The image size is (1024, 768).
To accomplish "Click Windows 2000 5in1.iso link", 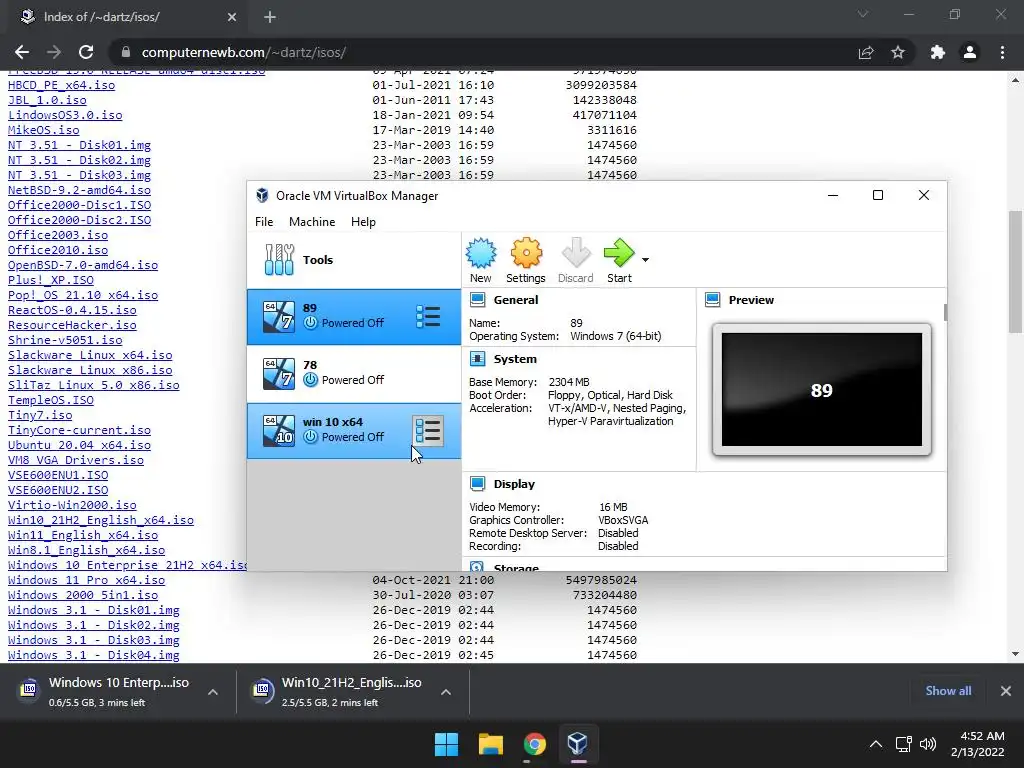I will click(x=83, y=596).
